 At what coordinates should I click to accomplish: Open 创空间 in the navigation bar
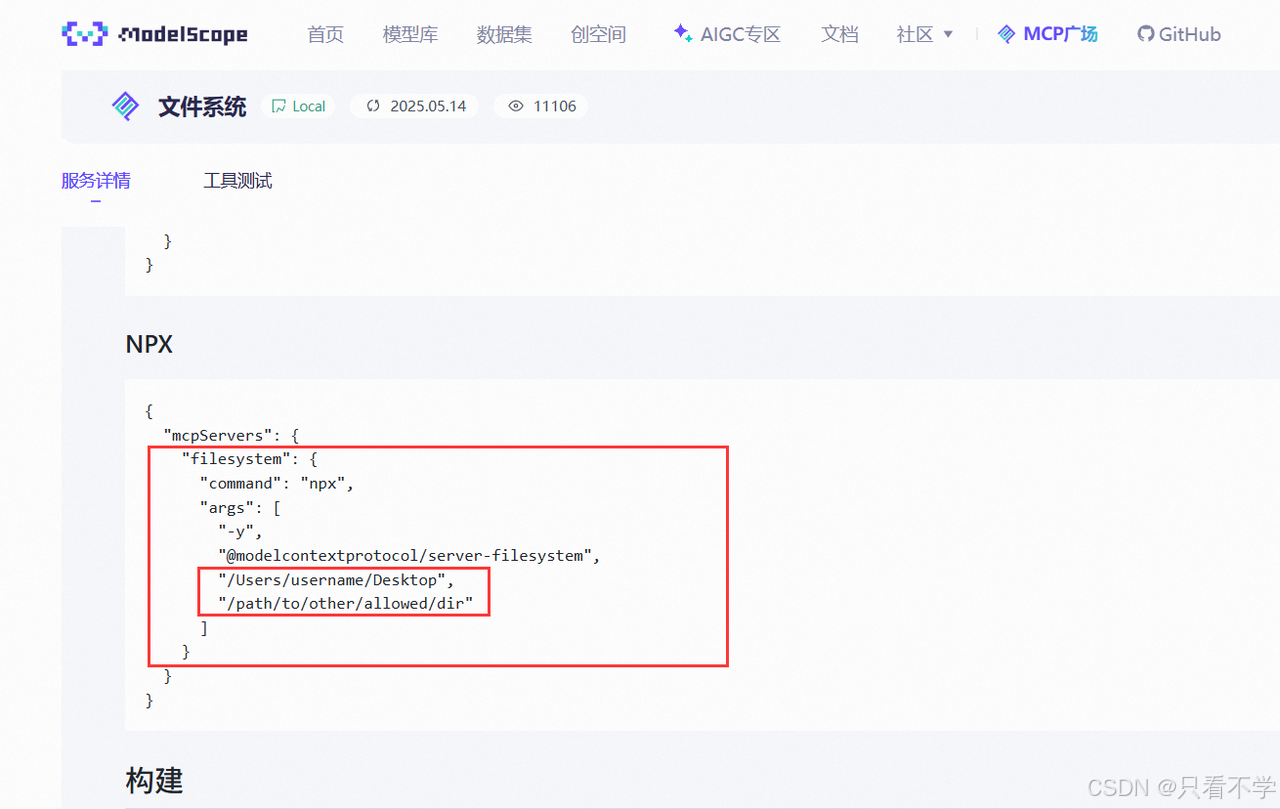[598, 34]
